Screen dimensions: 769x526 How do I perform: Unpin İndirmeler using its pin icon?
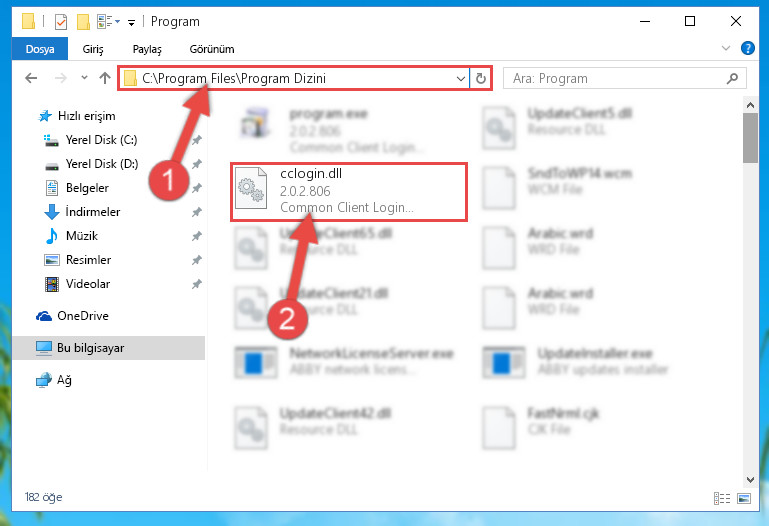(196, 212)
